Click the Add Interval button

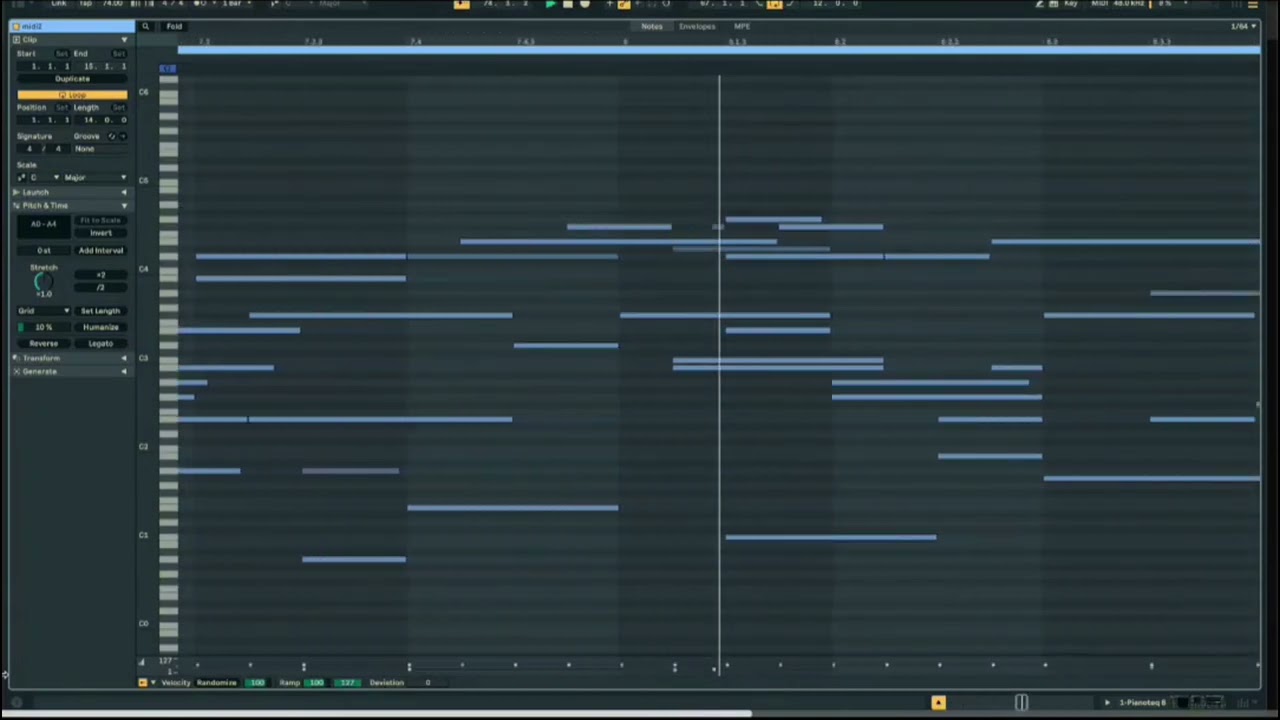[x=100, y=250]
